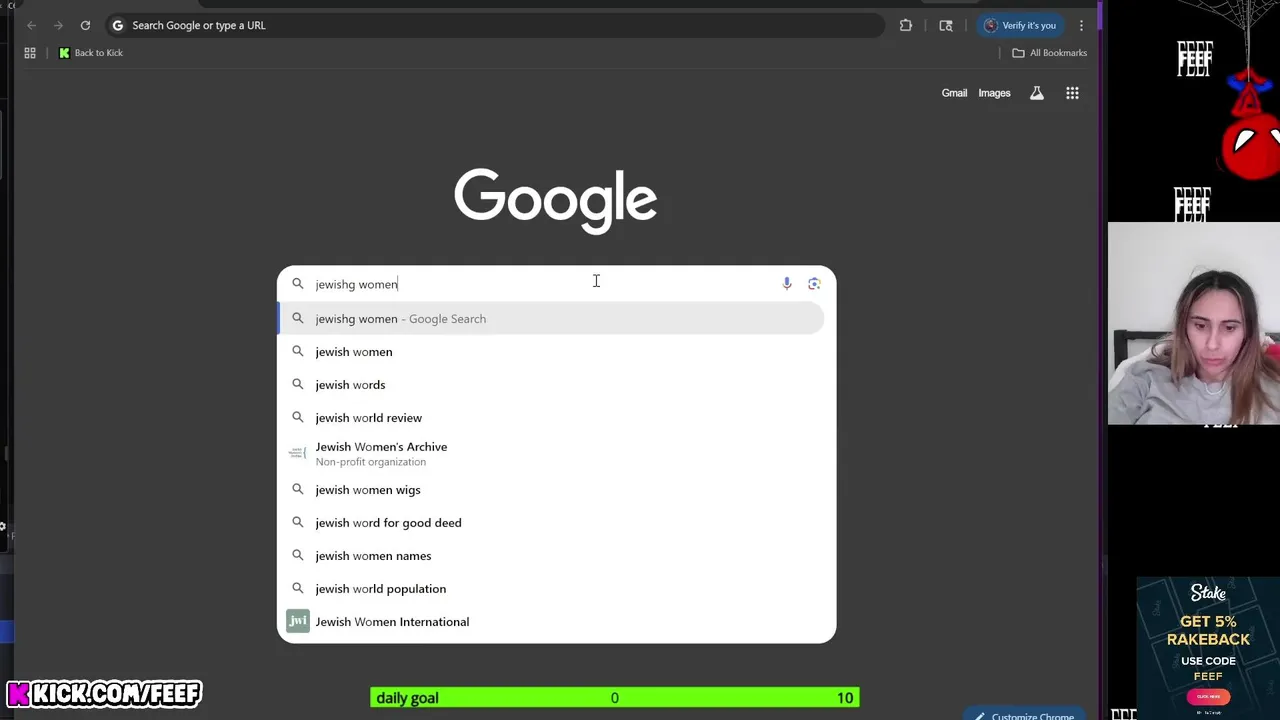Reload the page with the refresh icon
Screen dimensions: 1280x720
pyautogui.click(x=85, y=25)
